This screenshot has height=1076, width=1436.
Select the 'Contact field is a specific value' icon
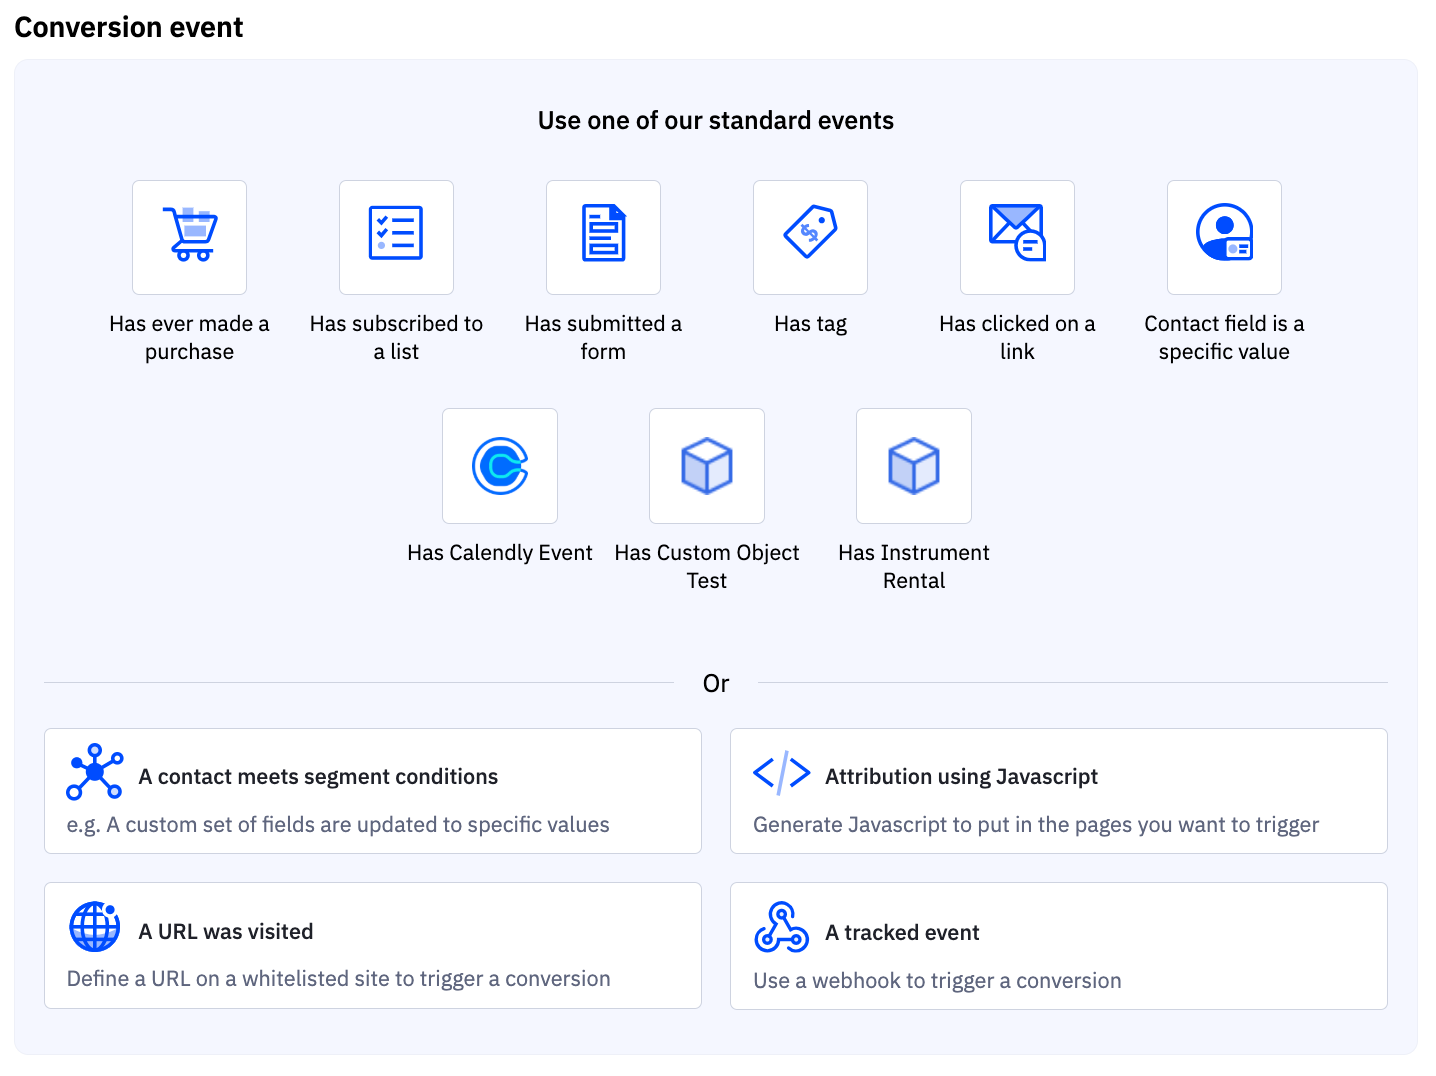1224,237
